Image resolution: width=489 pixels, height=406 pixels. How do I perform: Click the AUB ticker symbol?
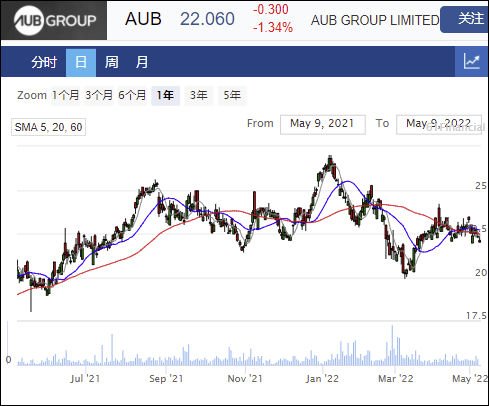tap(143, 19)
